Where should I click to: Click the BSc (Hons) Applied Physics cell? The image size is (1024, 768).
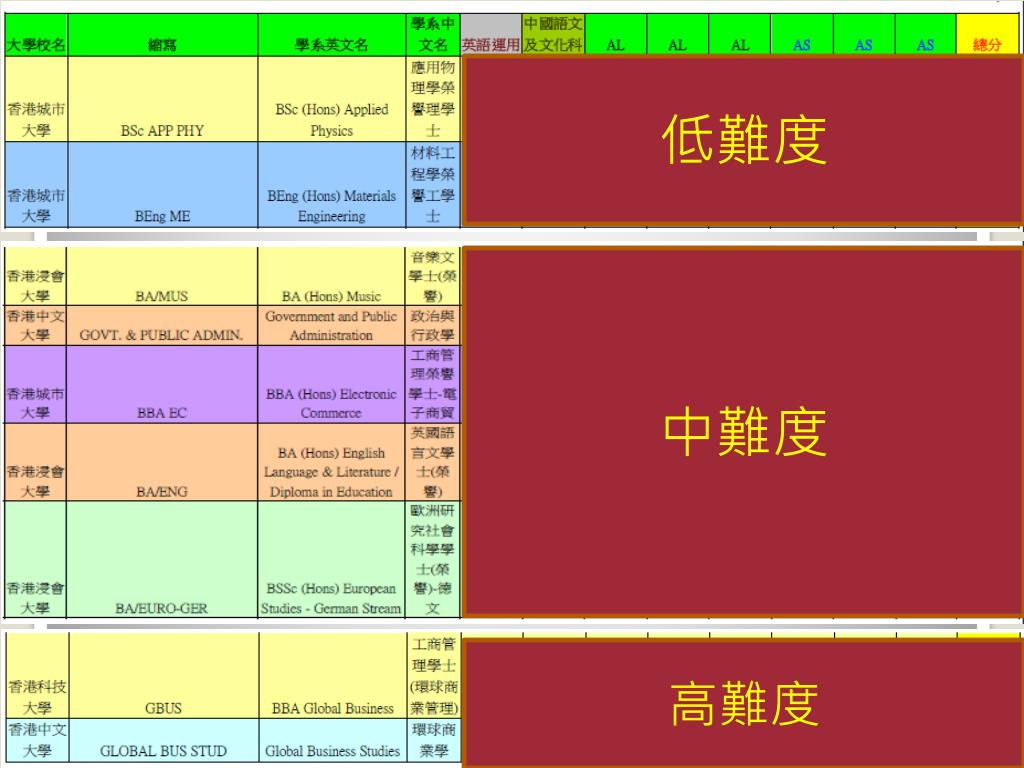point(332,99)
